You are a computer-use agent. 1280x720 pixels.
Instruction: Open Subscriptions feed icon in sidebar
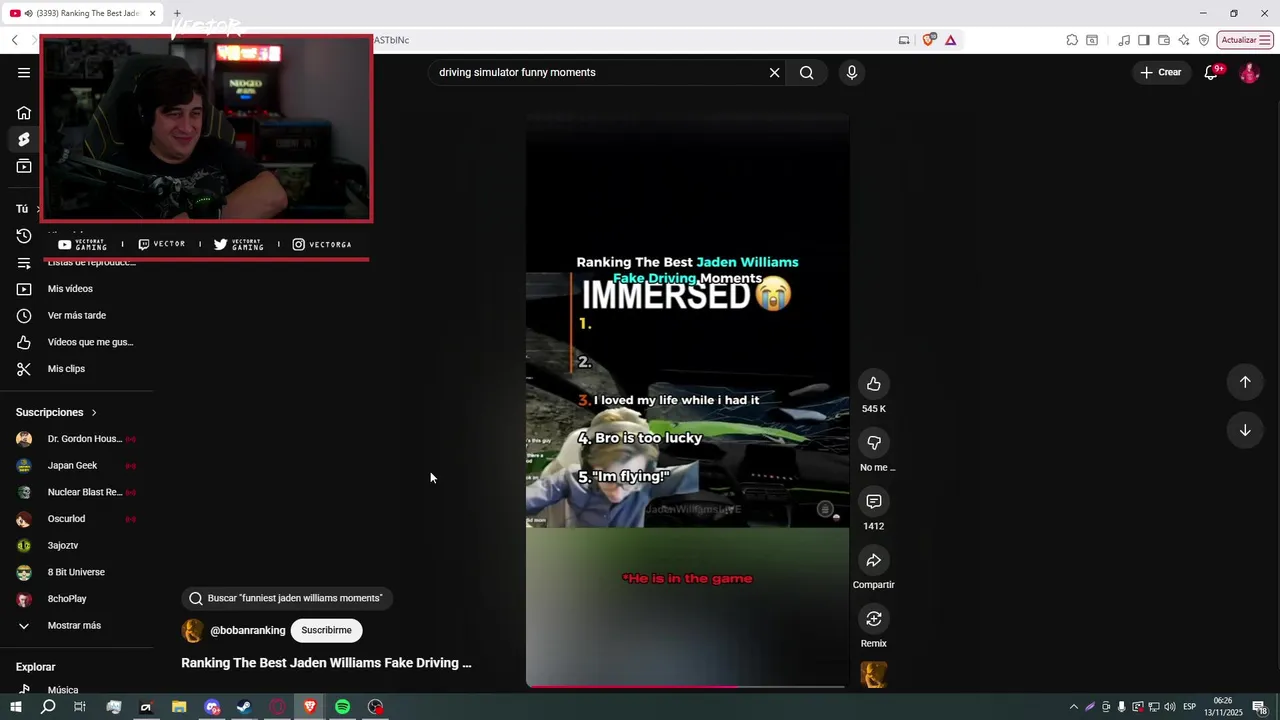coord(24,166)
